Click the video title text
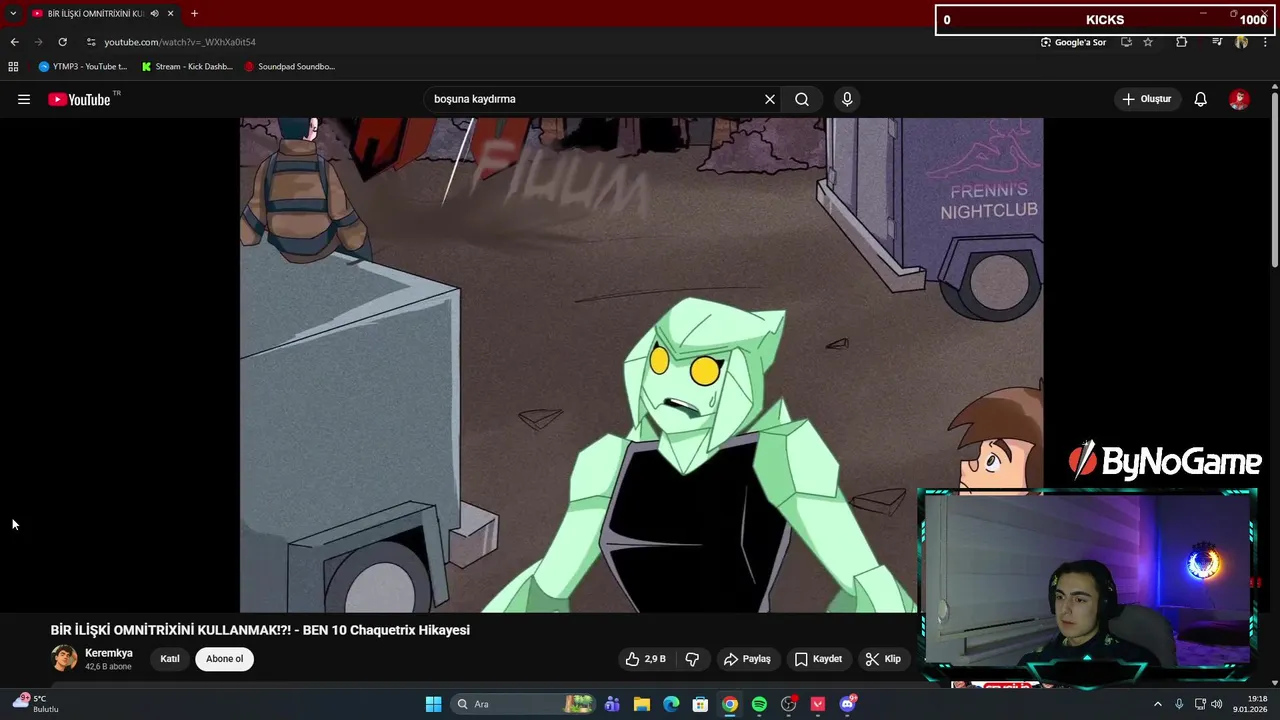 coord(260,630)
